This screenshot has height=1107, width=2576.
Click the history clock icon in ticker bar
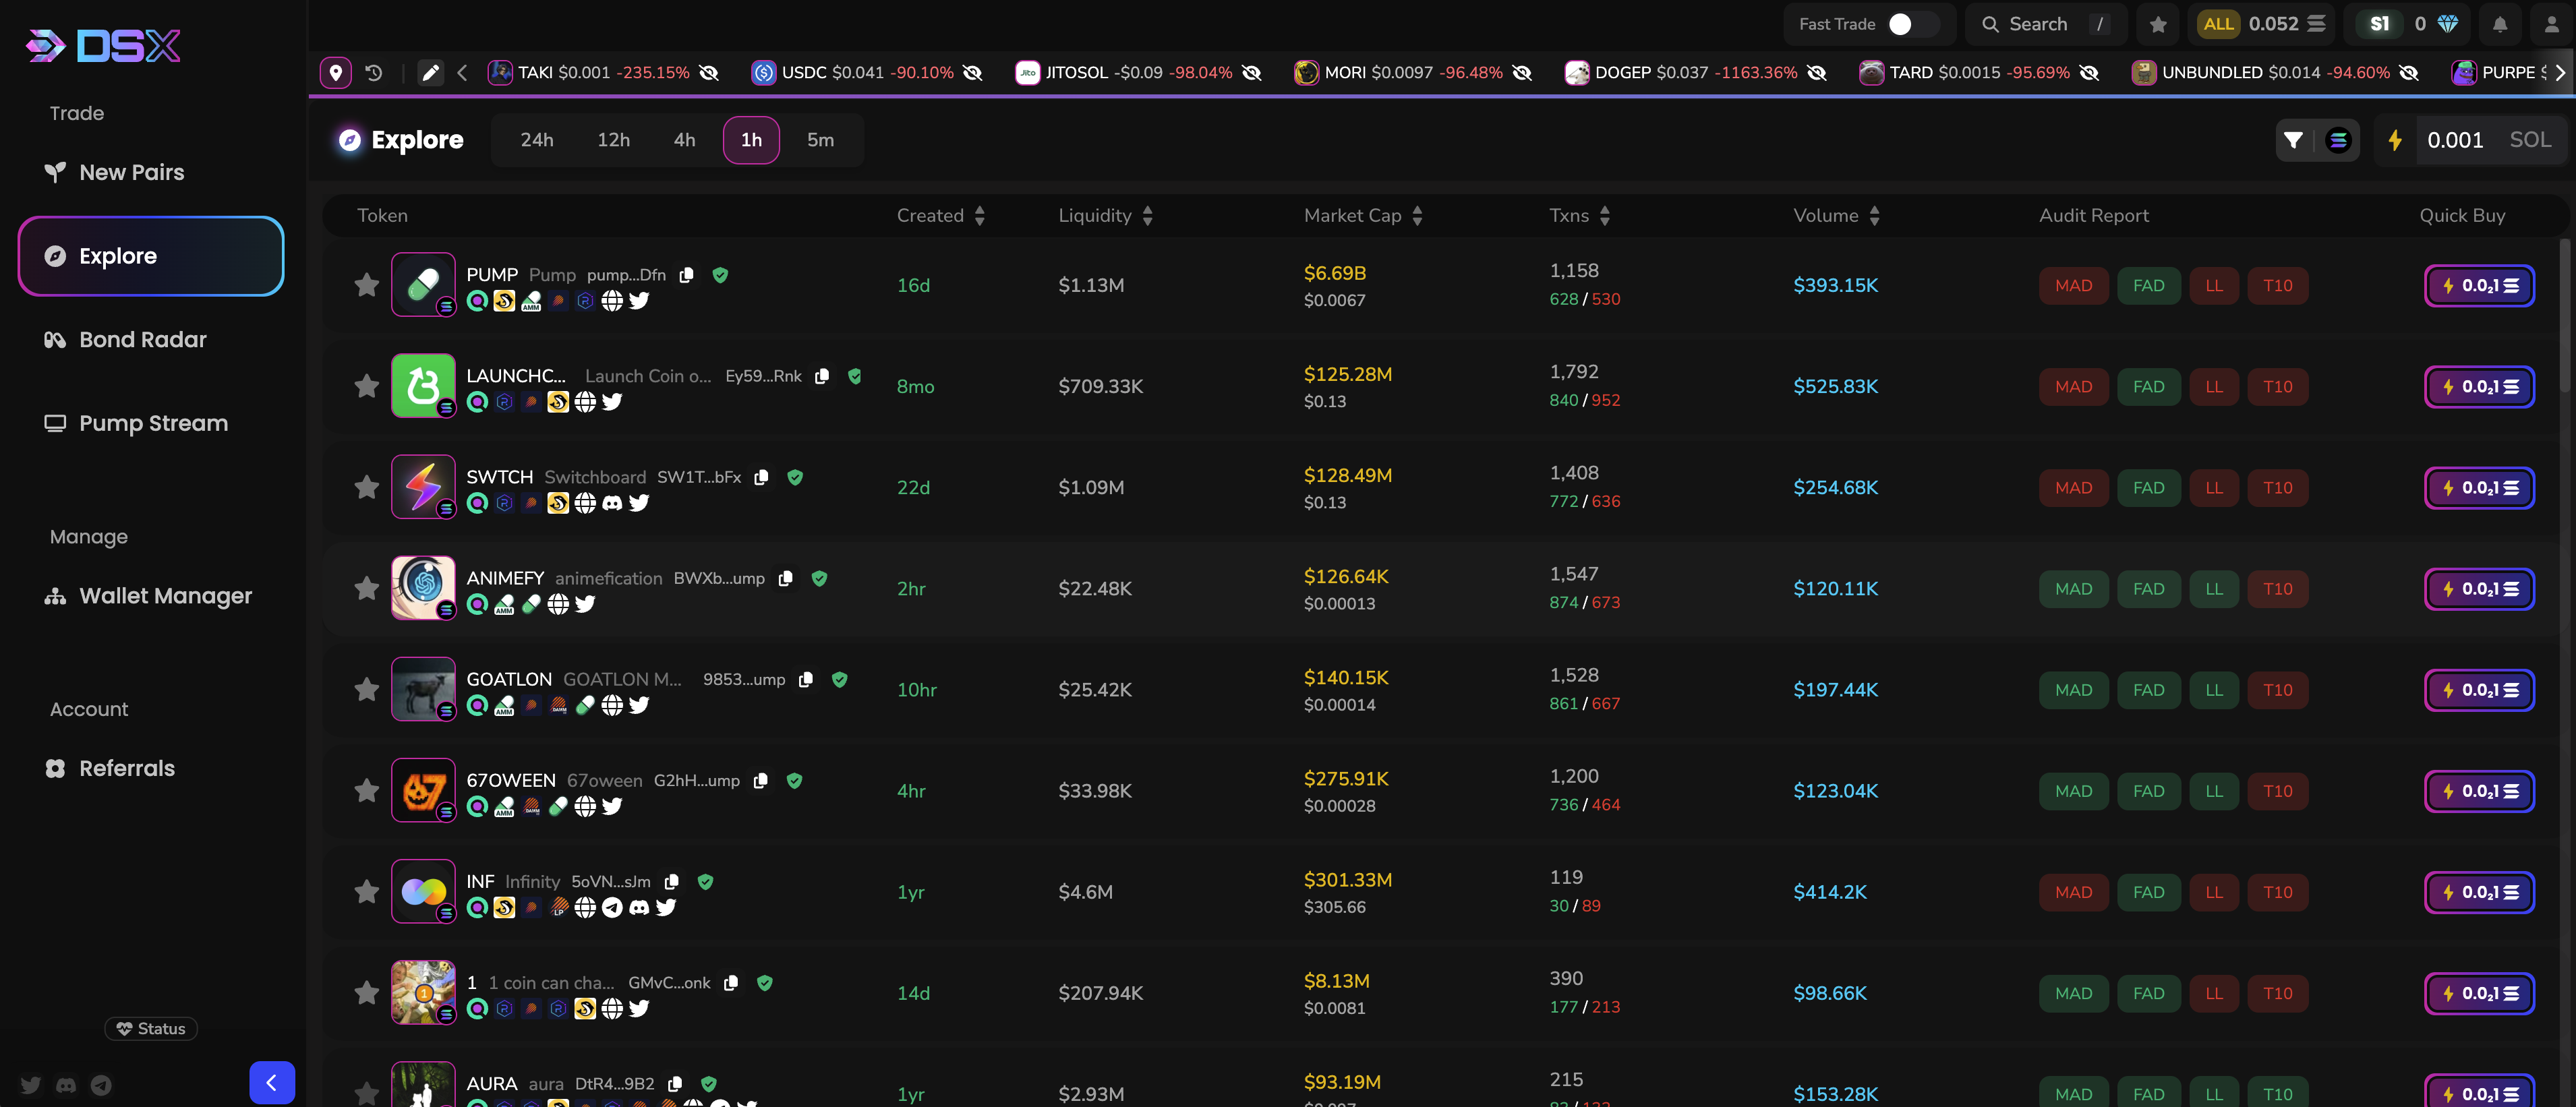[x=374, y=73]
